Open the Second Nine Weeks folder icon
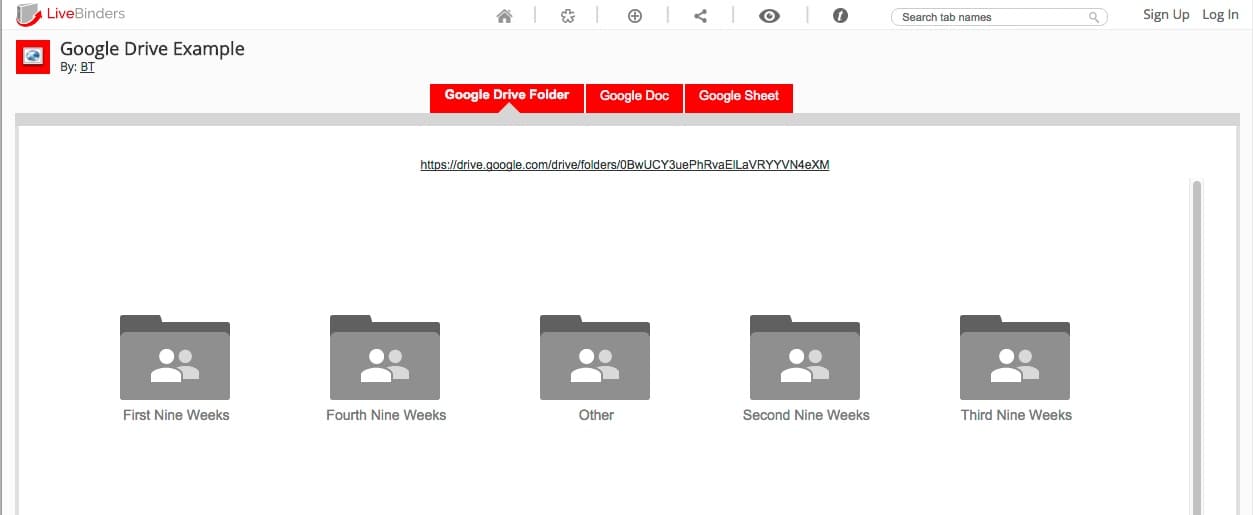Image resolution: width=1253 pixels, height=515 pixels. tap(805, 357)
